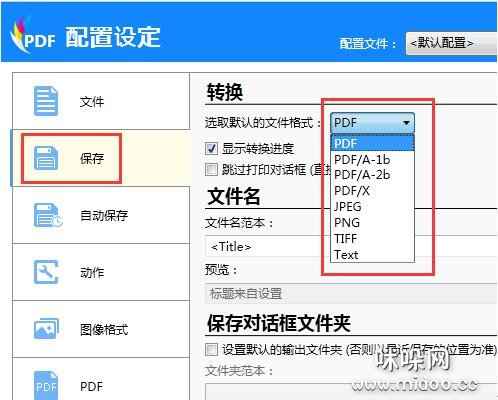498x400 pixels.
Task: Open the PDF file icon section
Action: (x=46, y=385)
